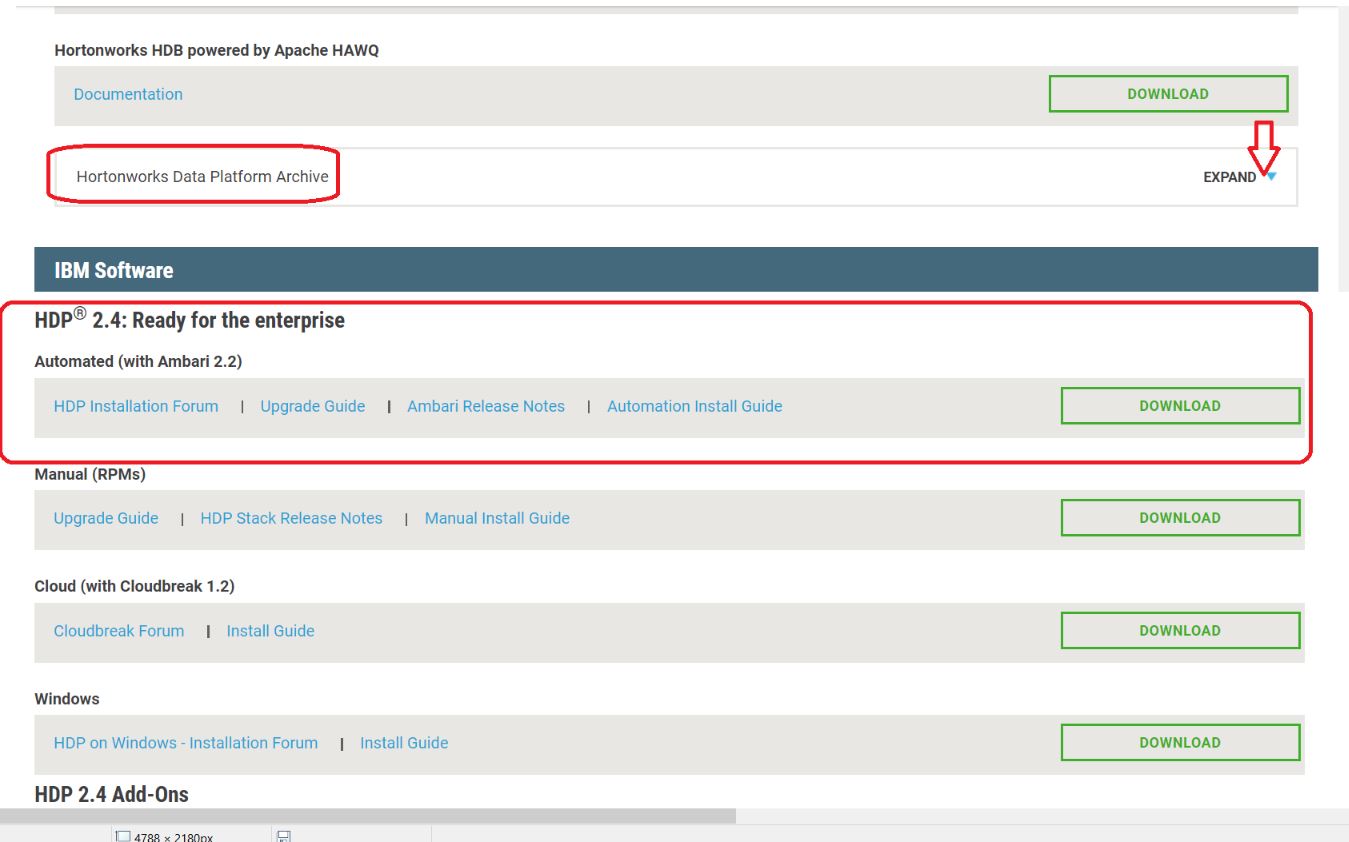Click DOWNLOAD for Automated with Ambari 2.2
The width and height of the screenshot is (1349, 842).
(x=1178, y=406)
